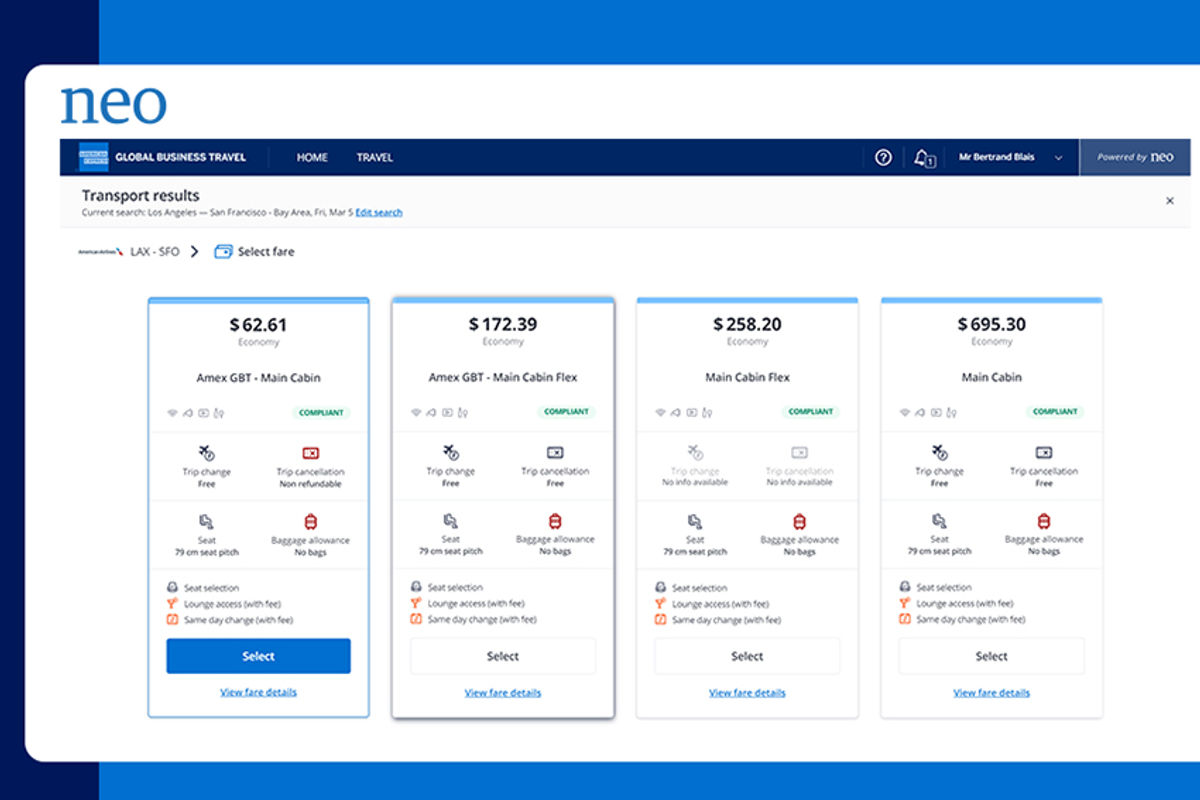Click the Seat icon on $258.20 fare
1200x800 pixels.
tap(695, 521)
